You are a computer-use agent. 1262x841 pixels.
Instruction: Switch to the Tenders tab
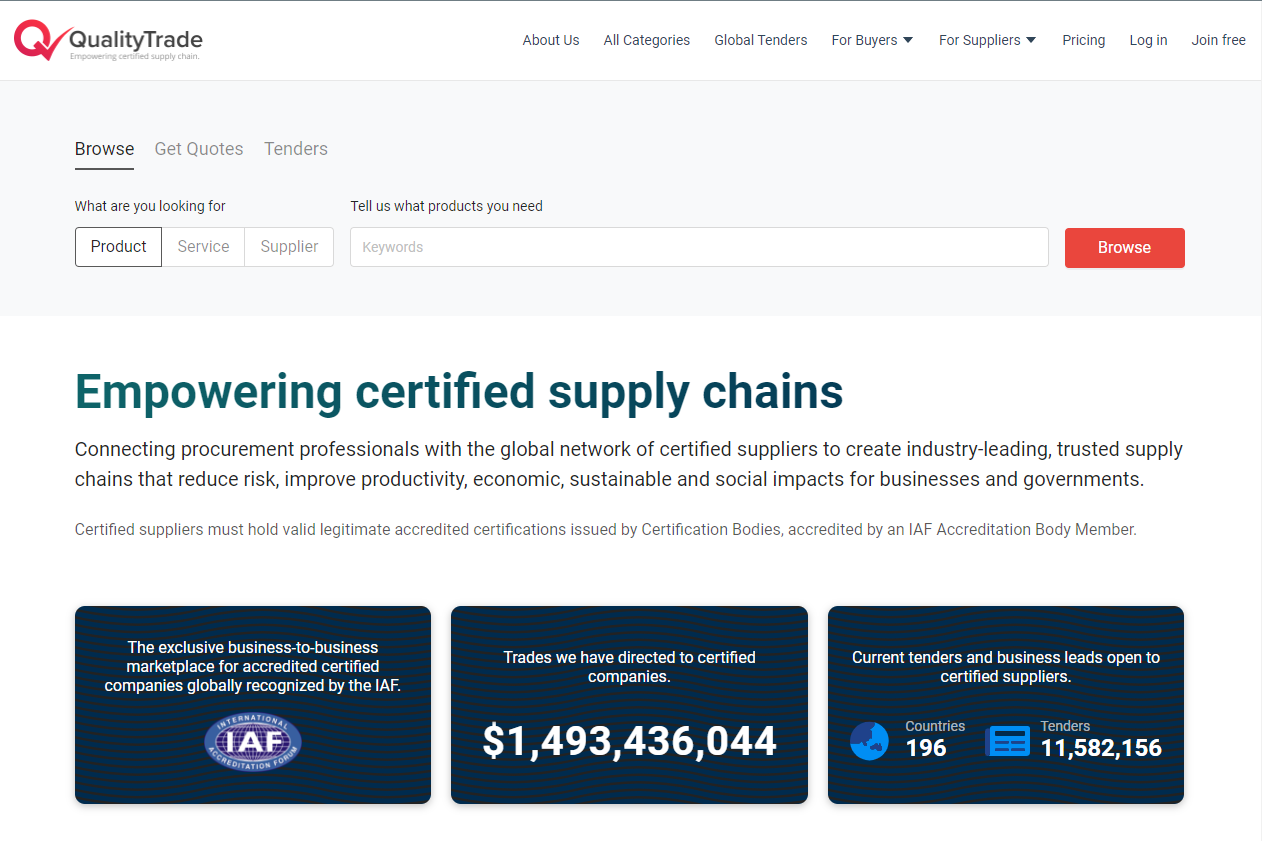(x=296, y=149)
